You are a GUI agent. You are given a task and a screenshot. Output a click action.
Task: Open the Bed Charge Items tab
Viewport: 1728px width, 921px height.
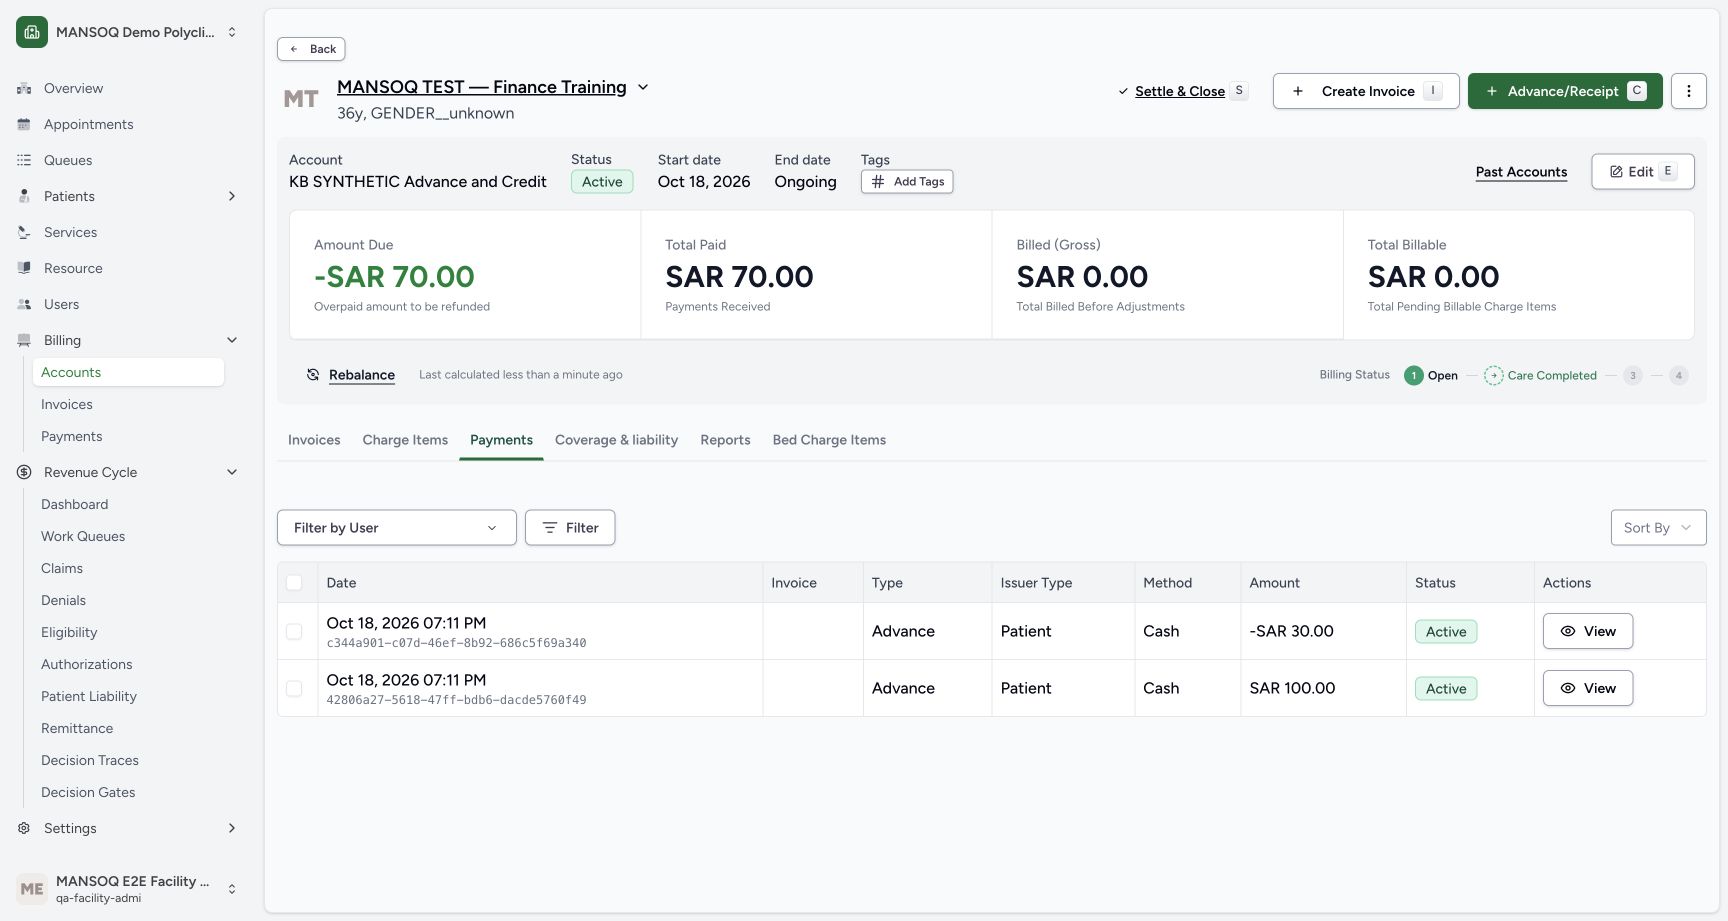pyautogui.click(x=829, y=440)
